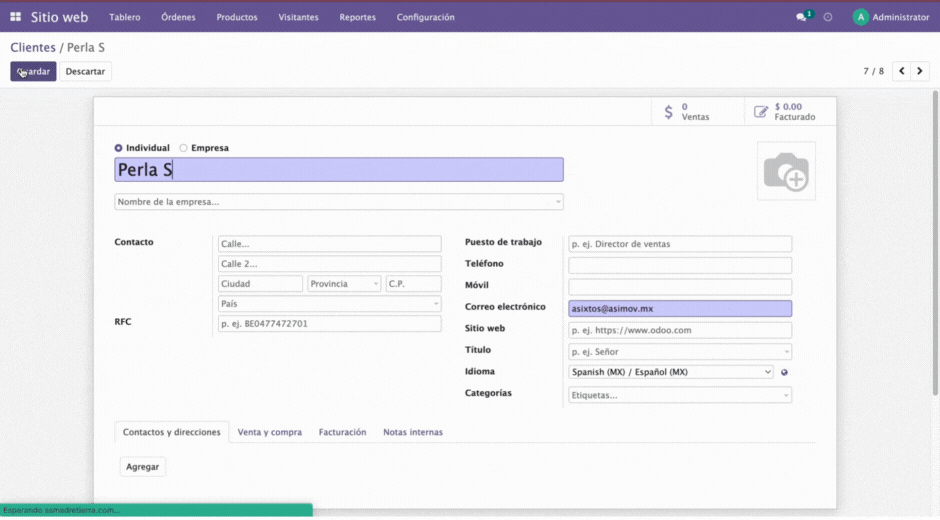Expand the Título dropdown
Screen dimensions: 940x520
680,351
